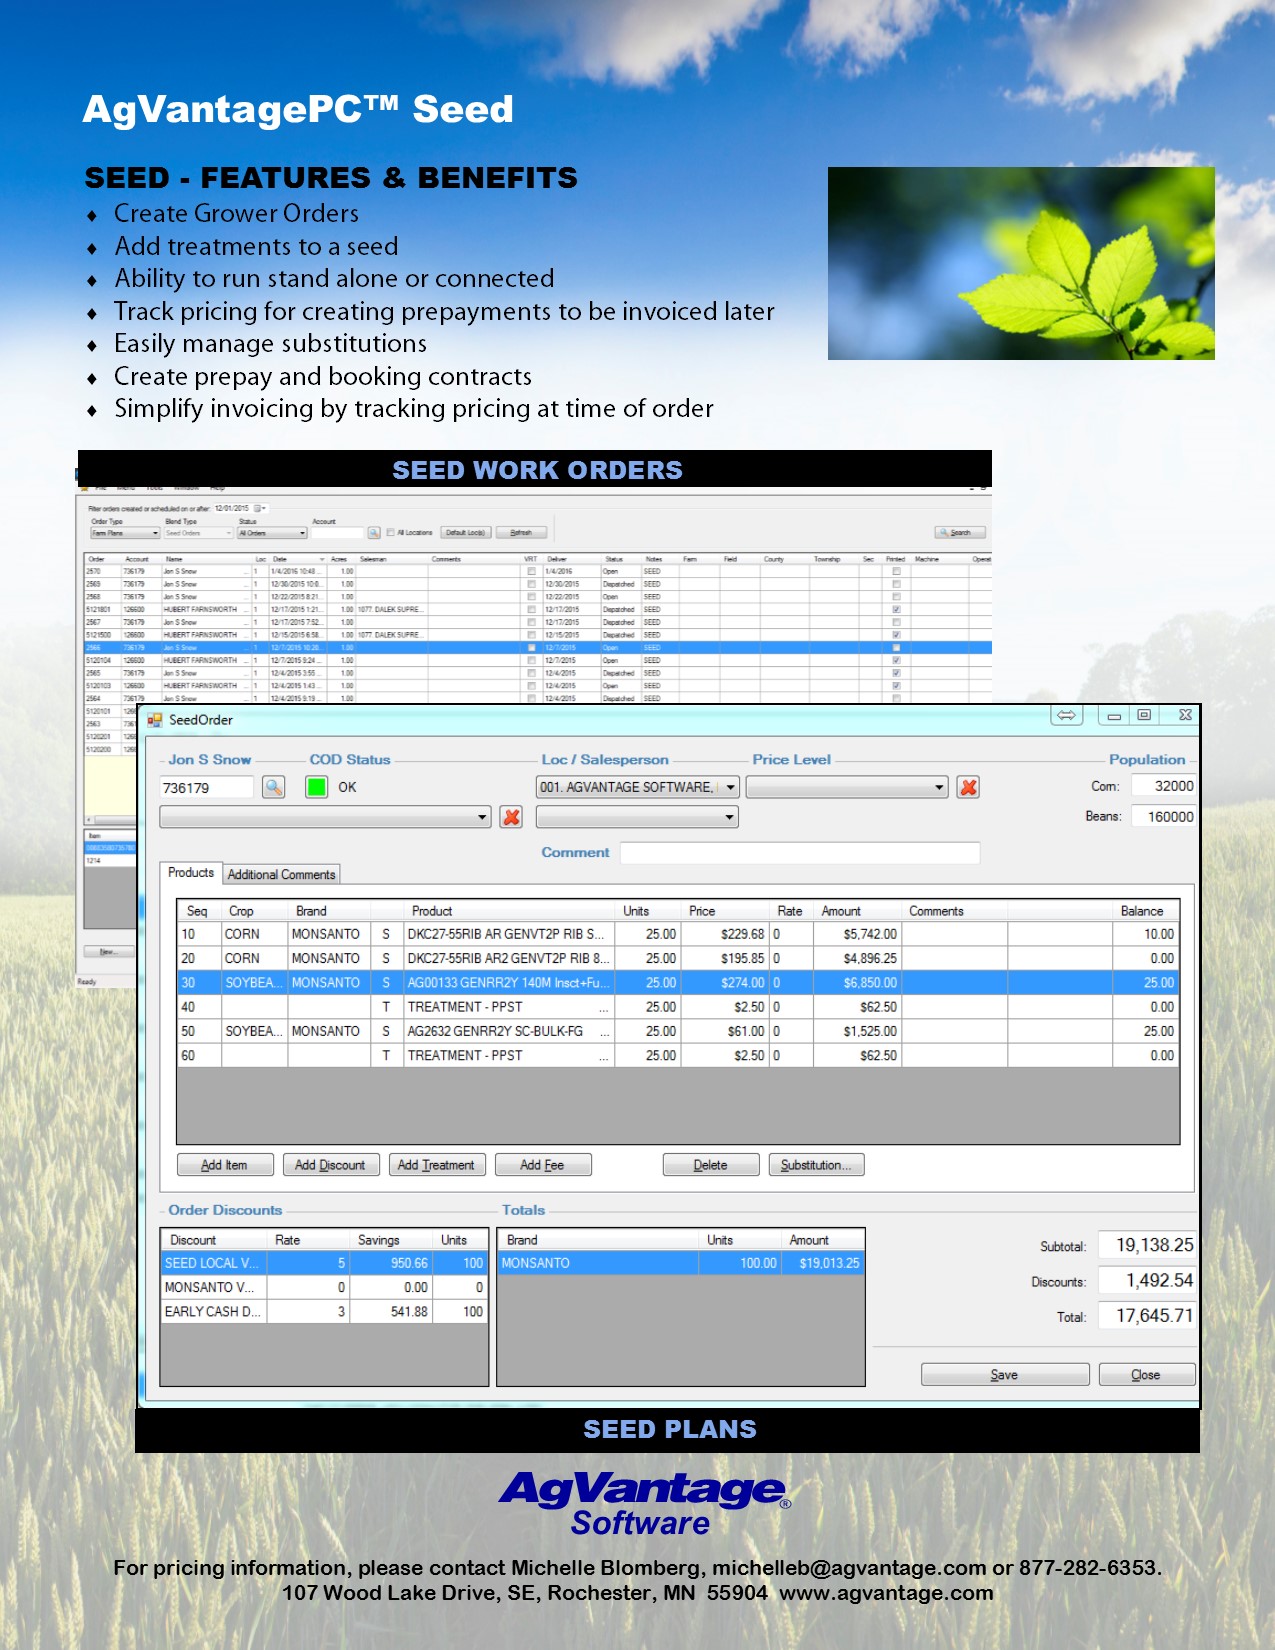Click the red X beside the wide dropdown under account number

511,817
